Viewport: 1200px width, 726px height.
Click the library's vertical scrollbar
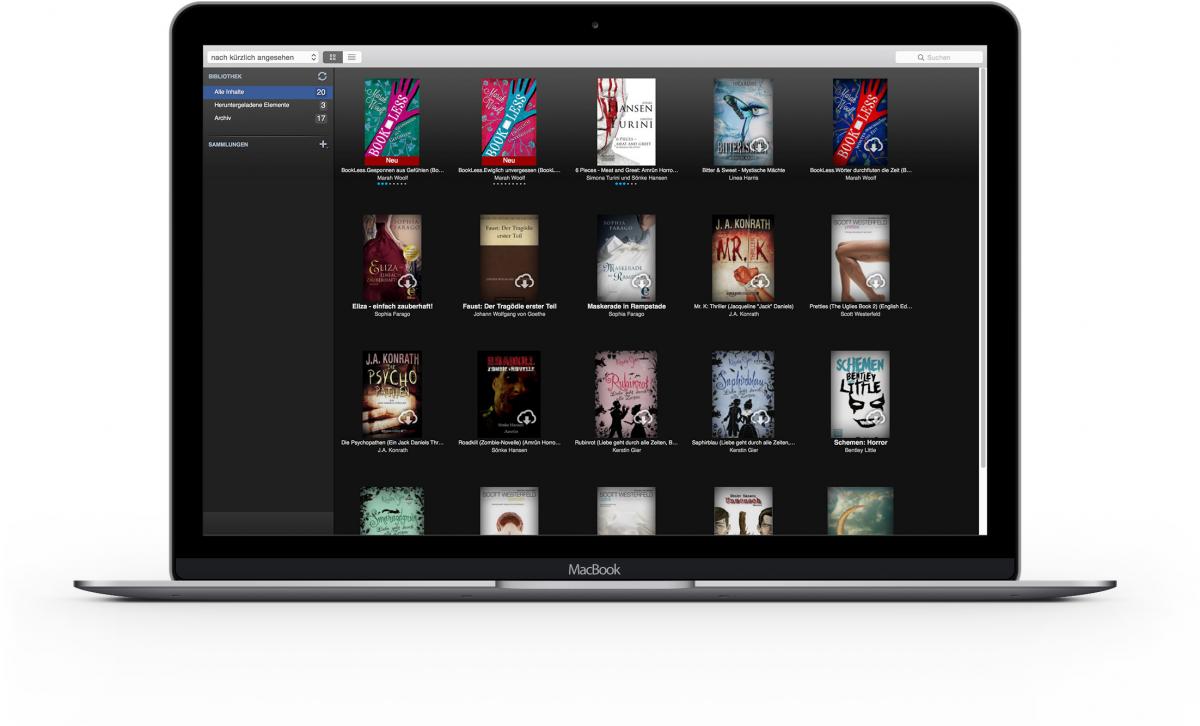[983, 268]
